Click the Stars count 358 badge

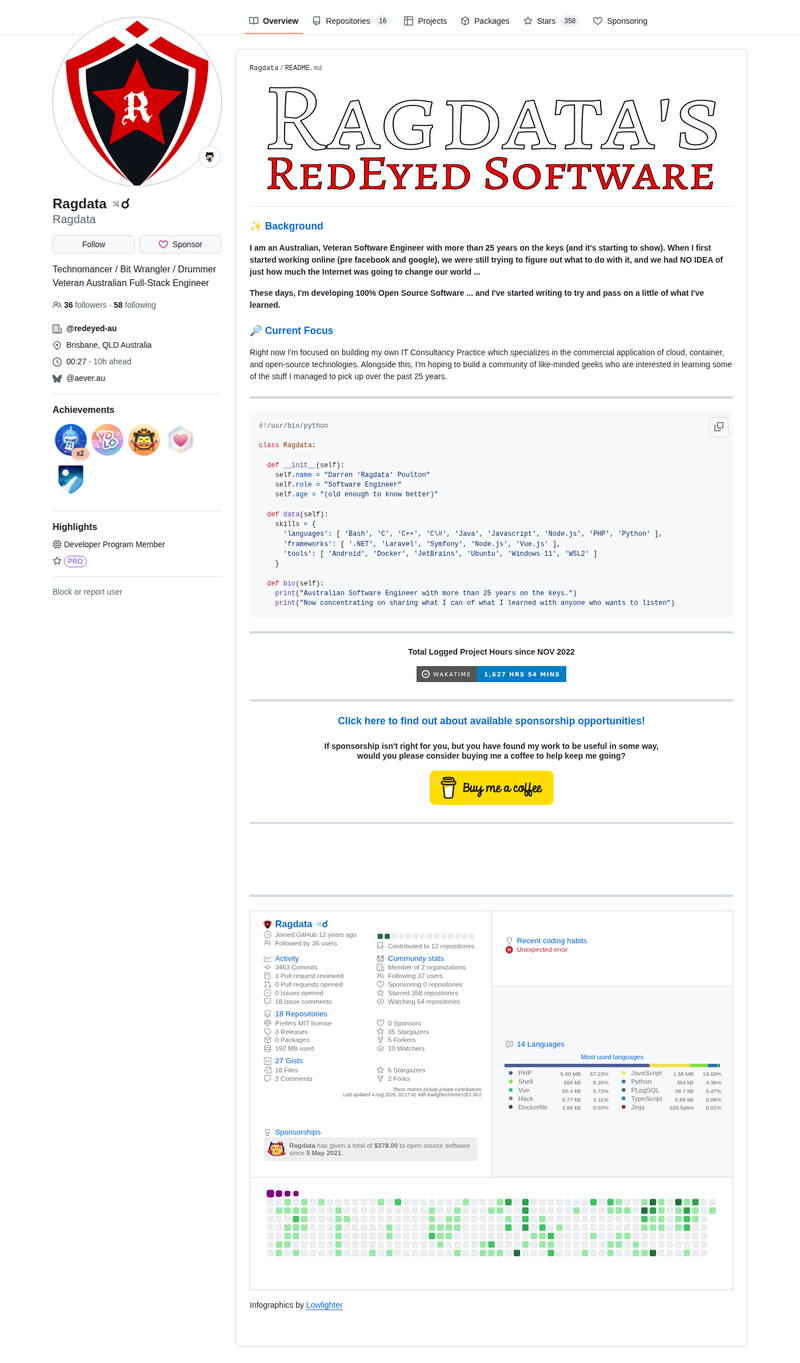click(x=569, y=21)
